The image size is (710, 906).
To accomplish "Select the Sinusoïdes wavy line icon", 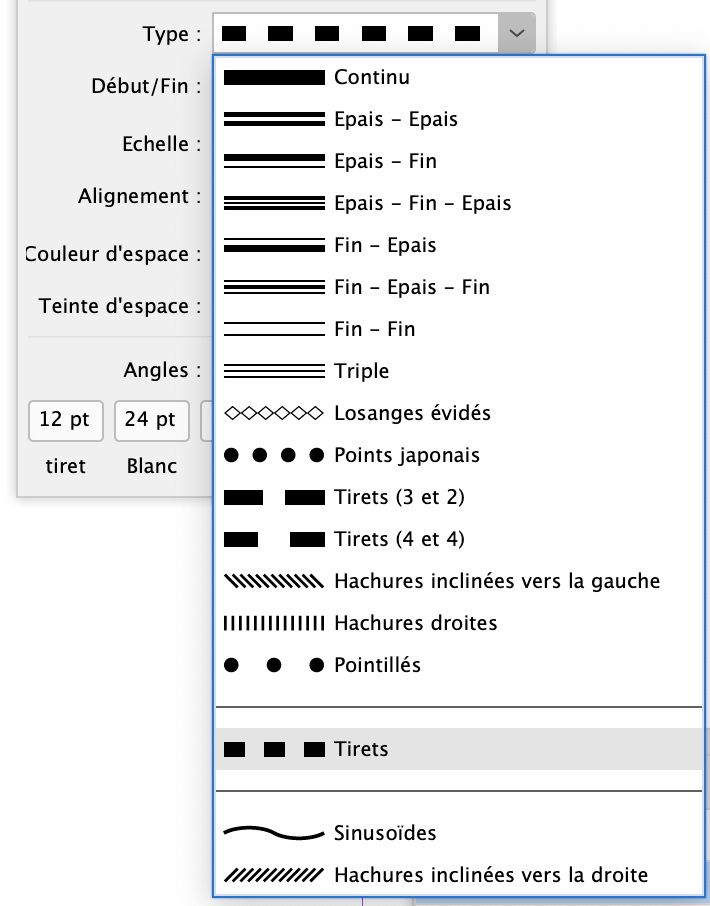I will (274, 832).
